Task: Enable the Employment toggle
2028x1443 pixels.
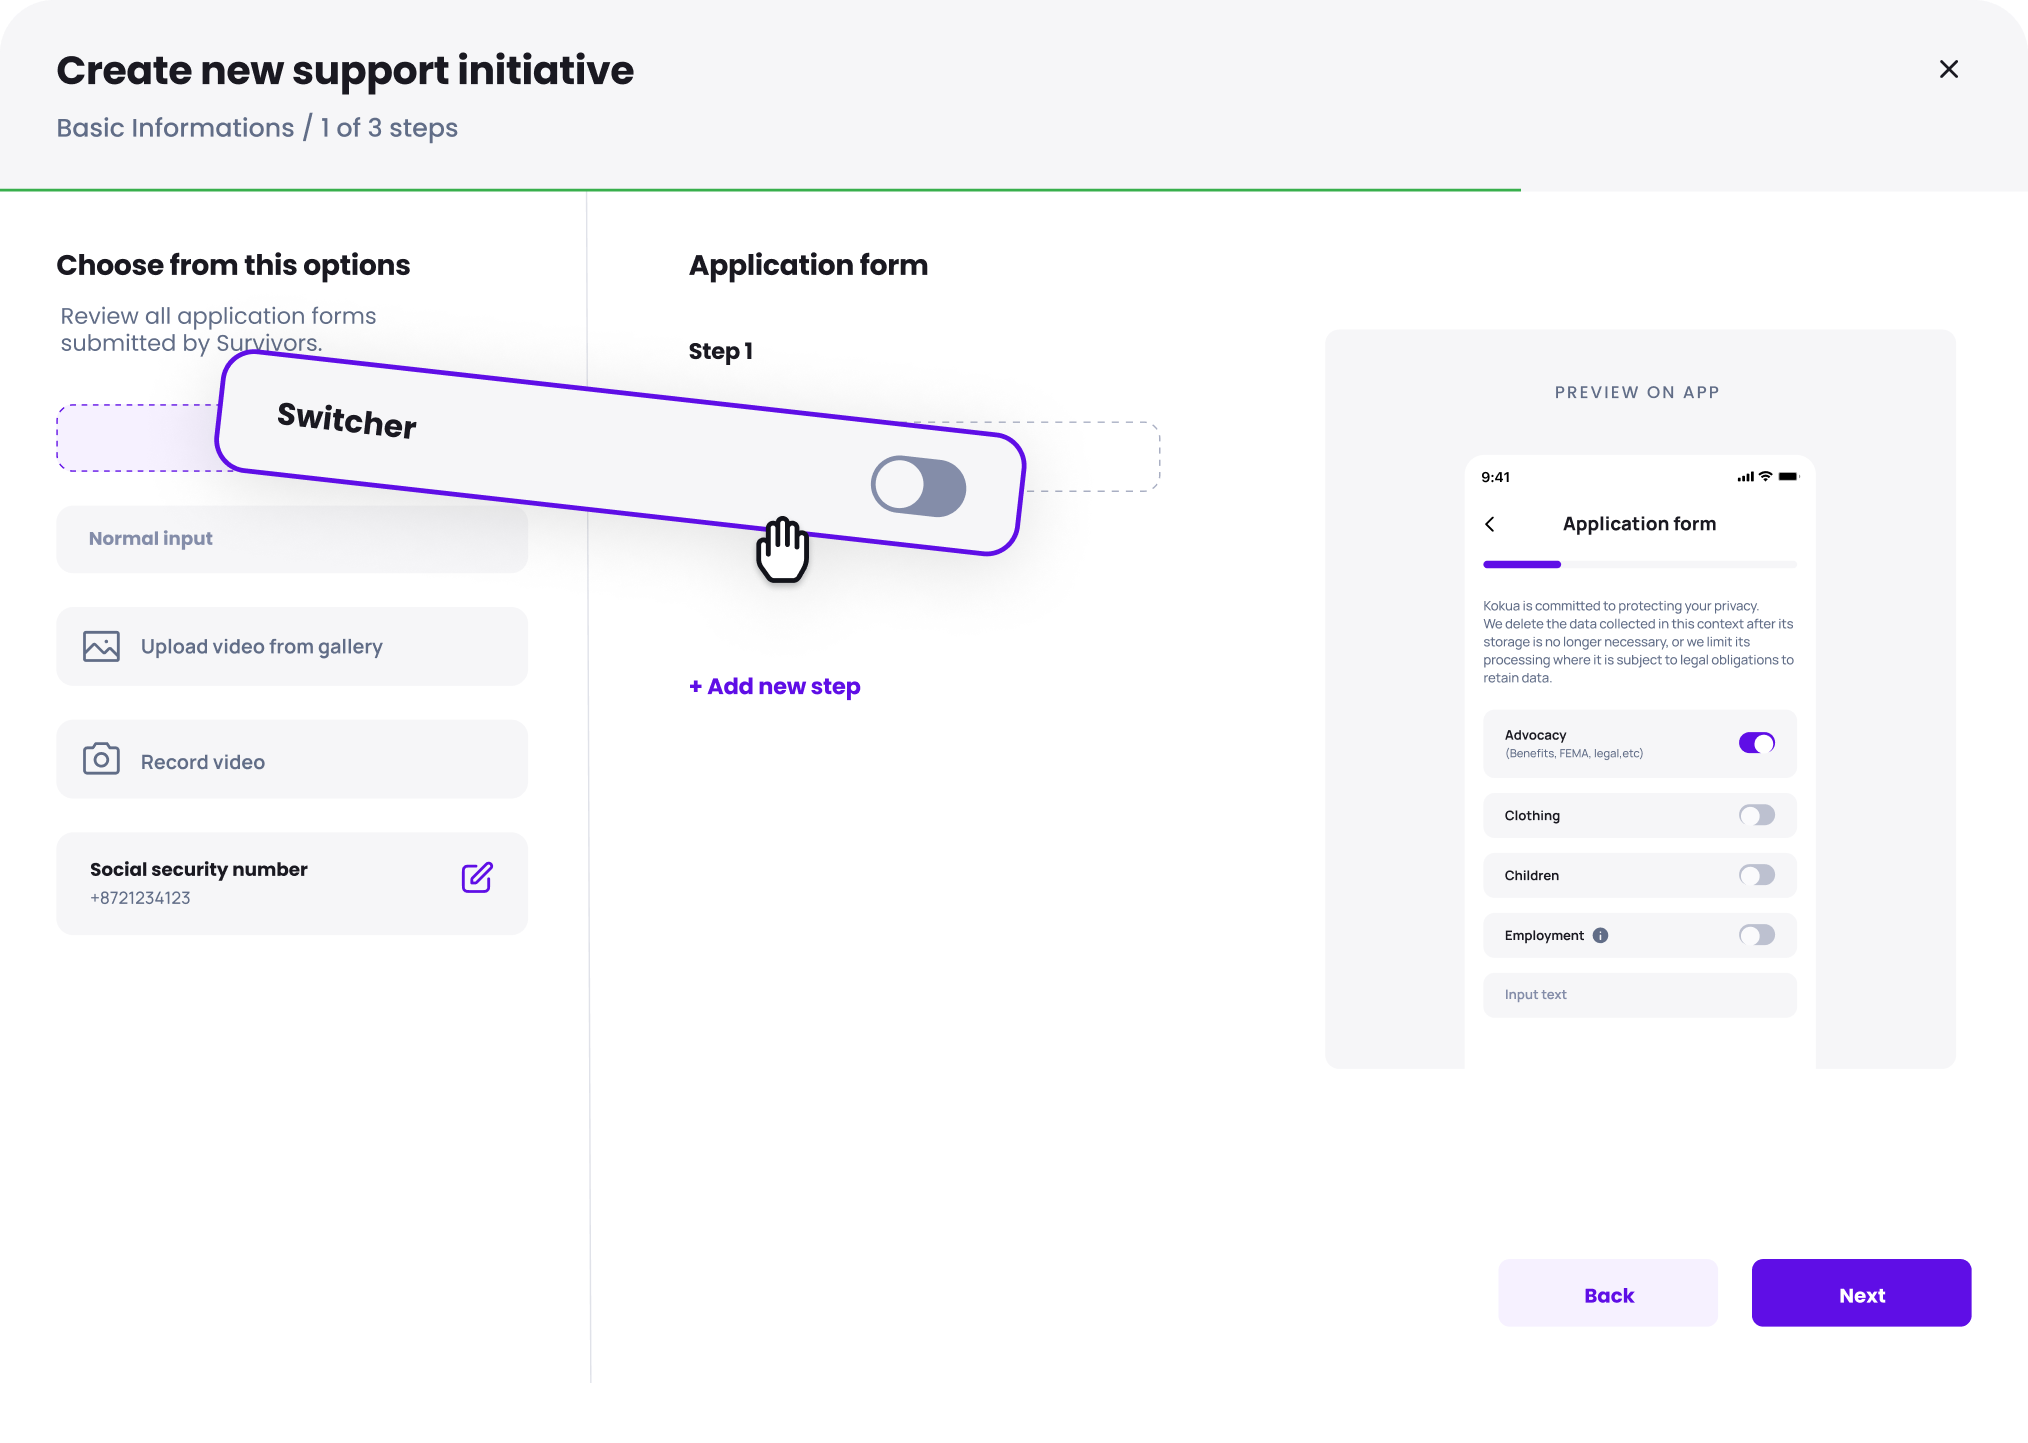Action: pyautogui.click(x=1756, y=935)
